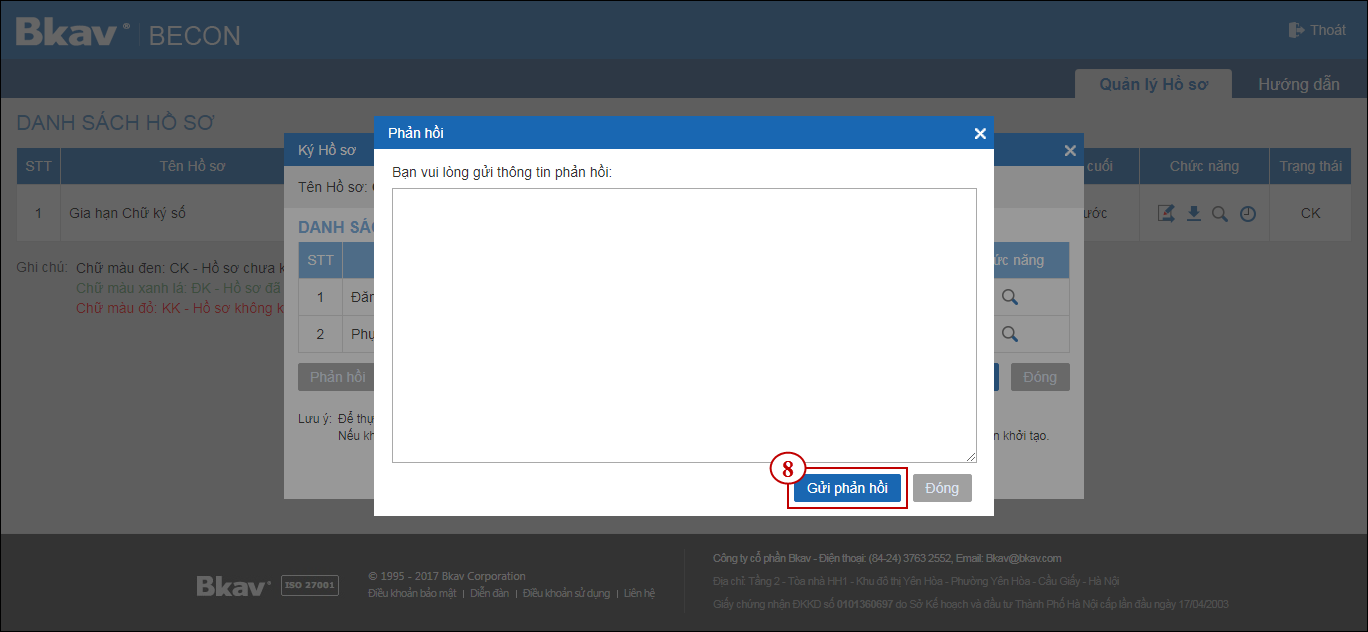Click the Liên hệ footer link
Image resolution: width=1368 pixels, height=632 pixels.
tap(639, 593)
